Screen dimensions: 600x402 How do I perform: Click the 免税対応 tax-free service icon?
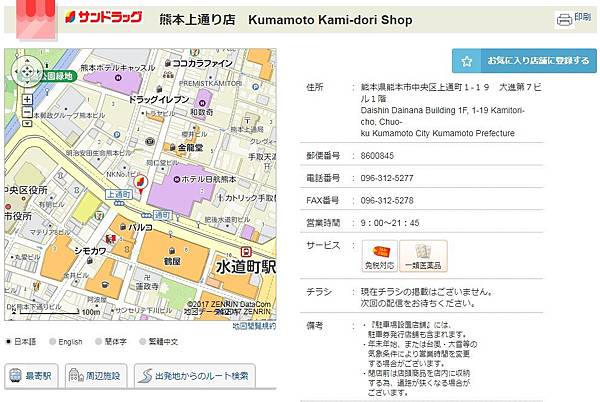pyautogui.click(x=380, y=256)
